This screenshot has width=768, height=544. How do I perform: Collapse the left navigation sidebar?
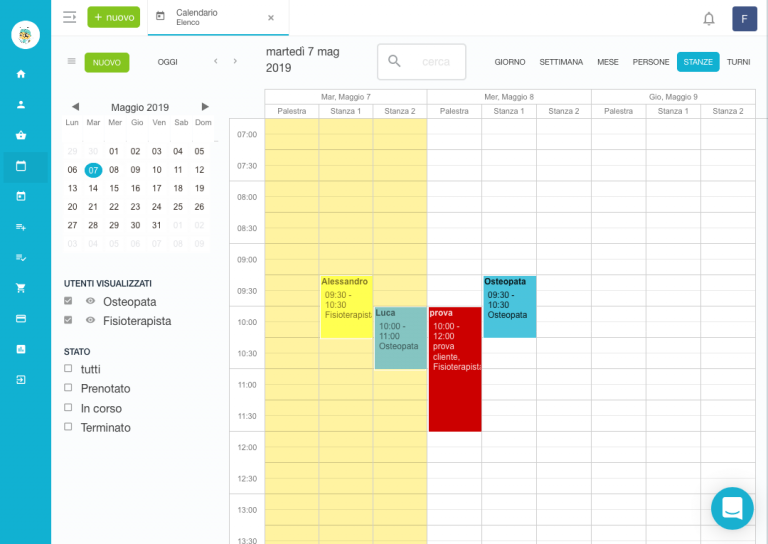pyautogui.click(x=69, y=17)
